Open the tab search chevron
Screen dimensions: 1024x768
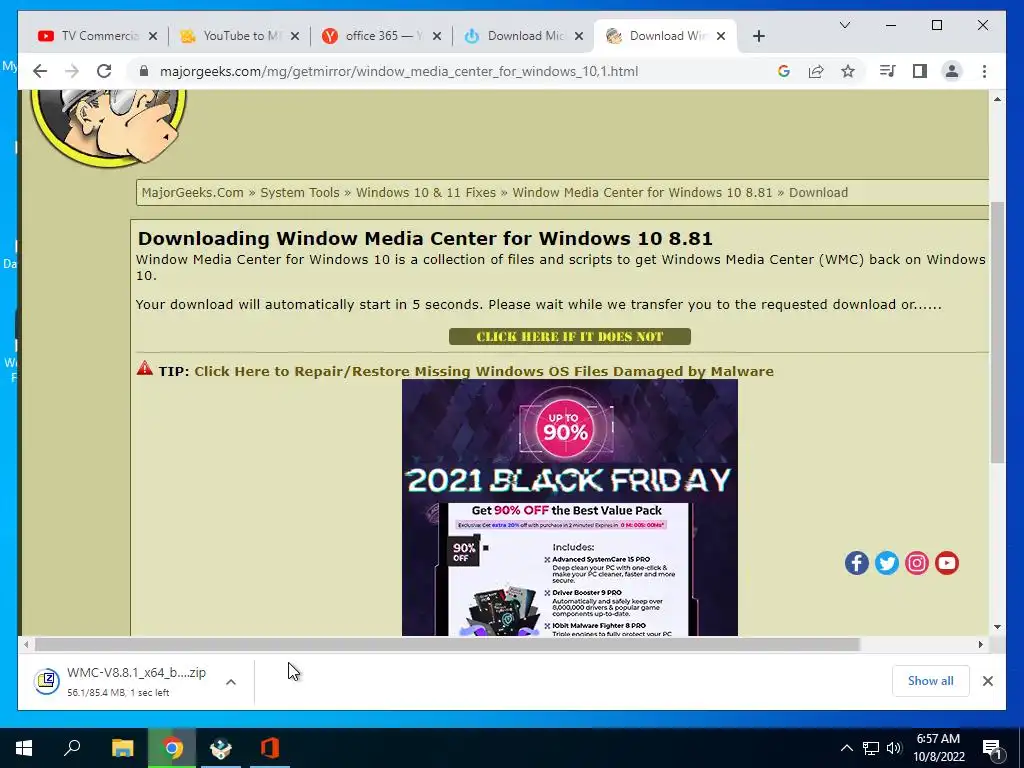coord(844,25)
